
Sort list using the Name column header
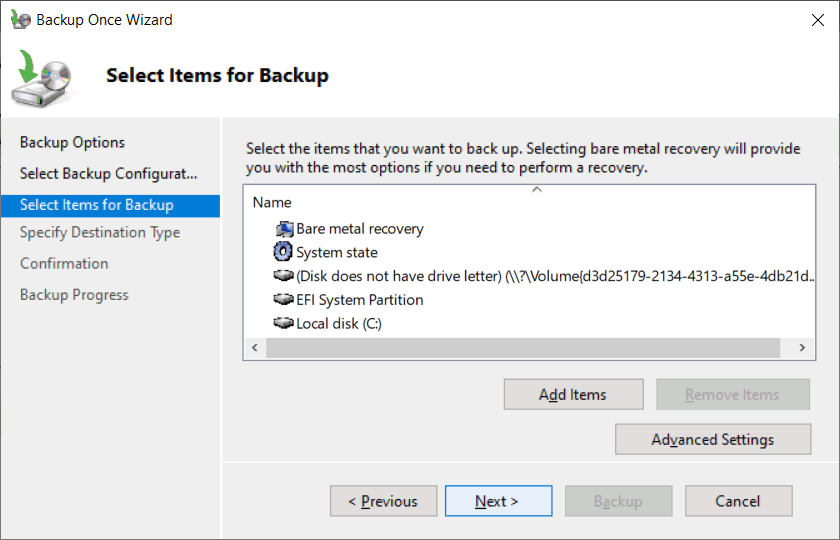click(272, 202)
